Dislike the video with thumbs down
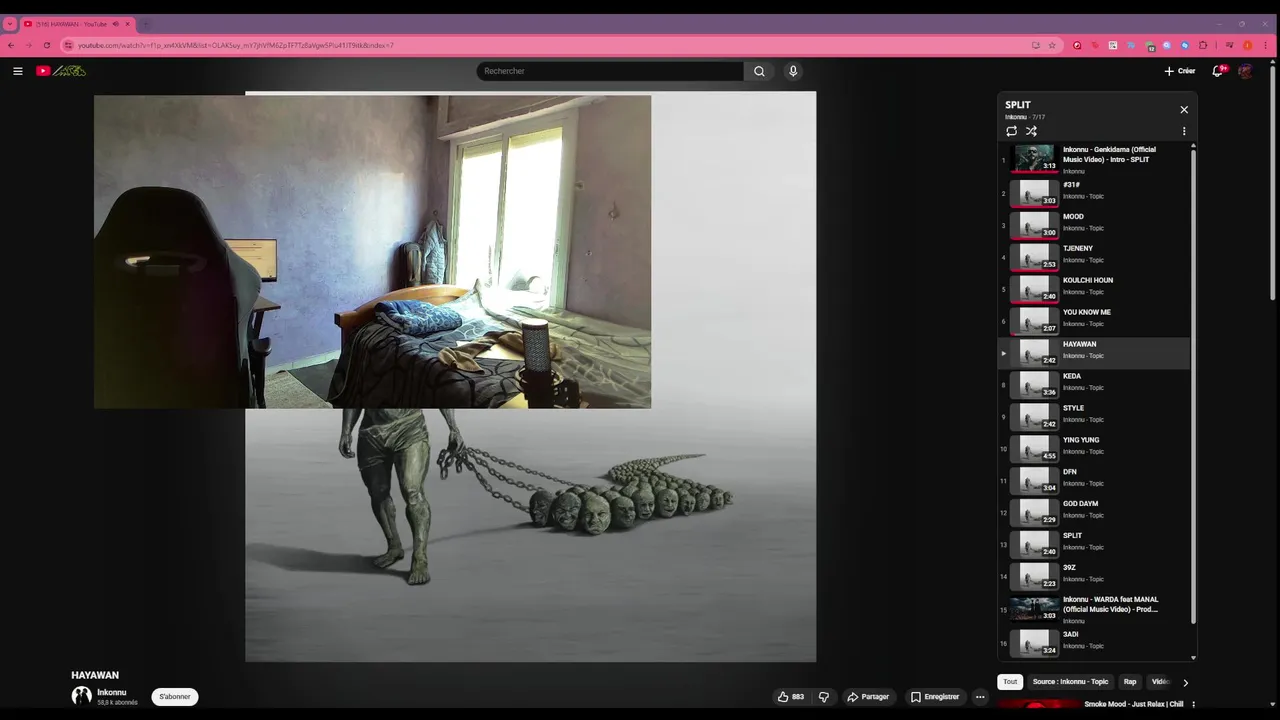Screen dimensions: 1280x720 824,697
